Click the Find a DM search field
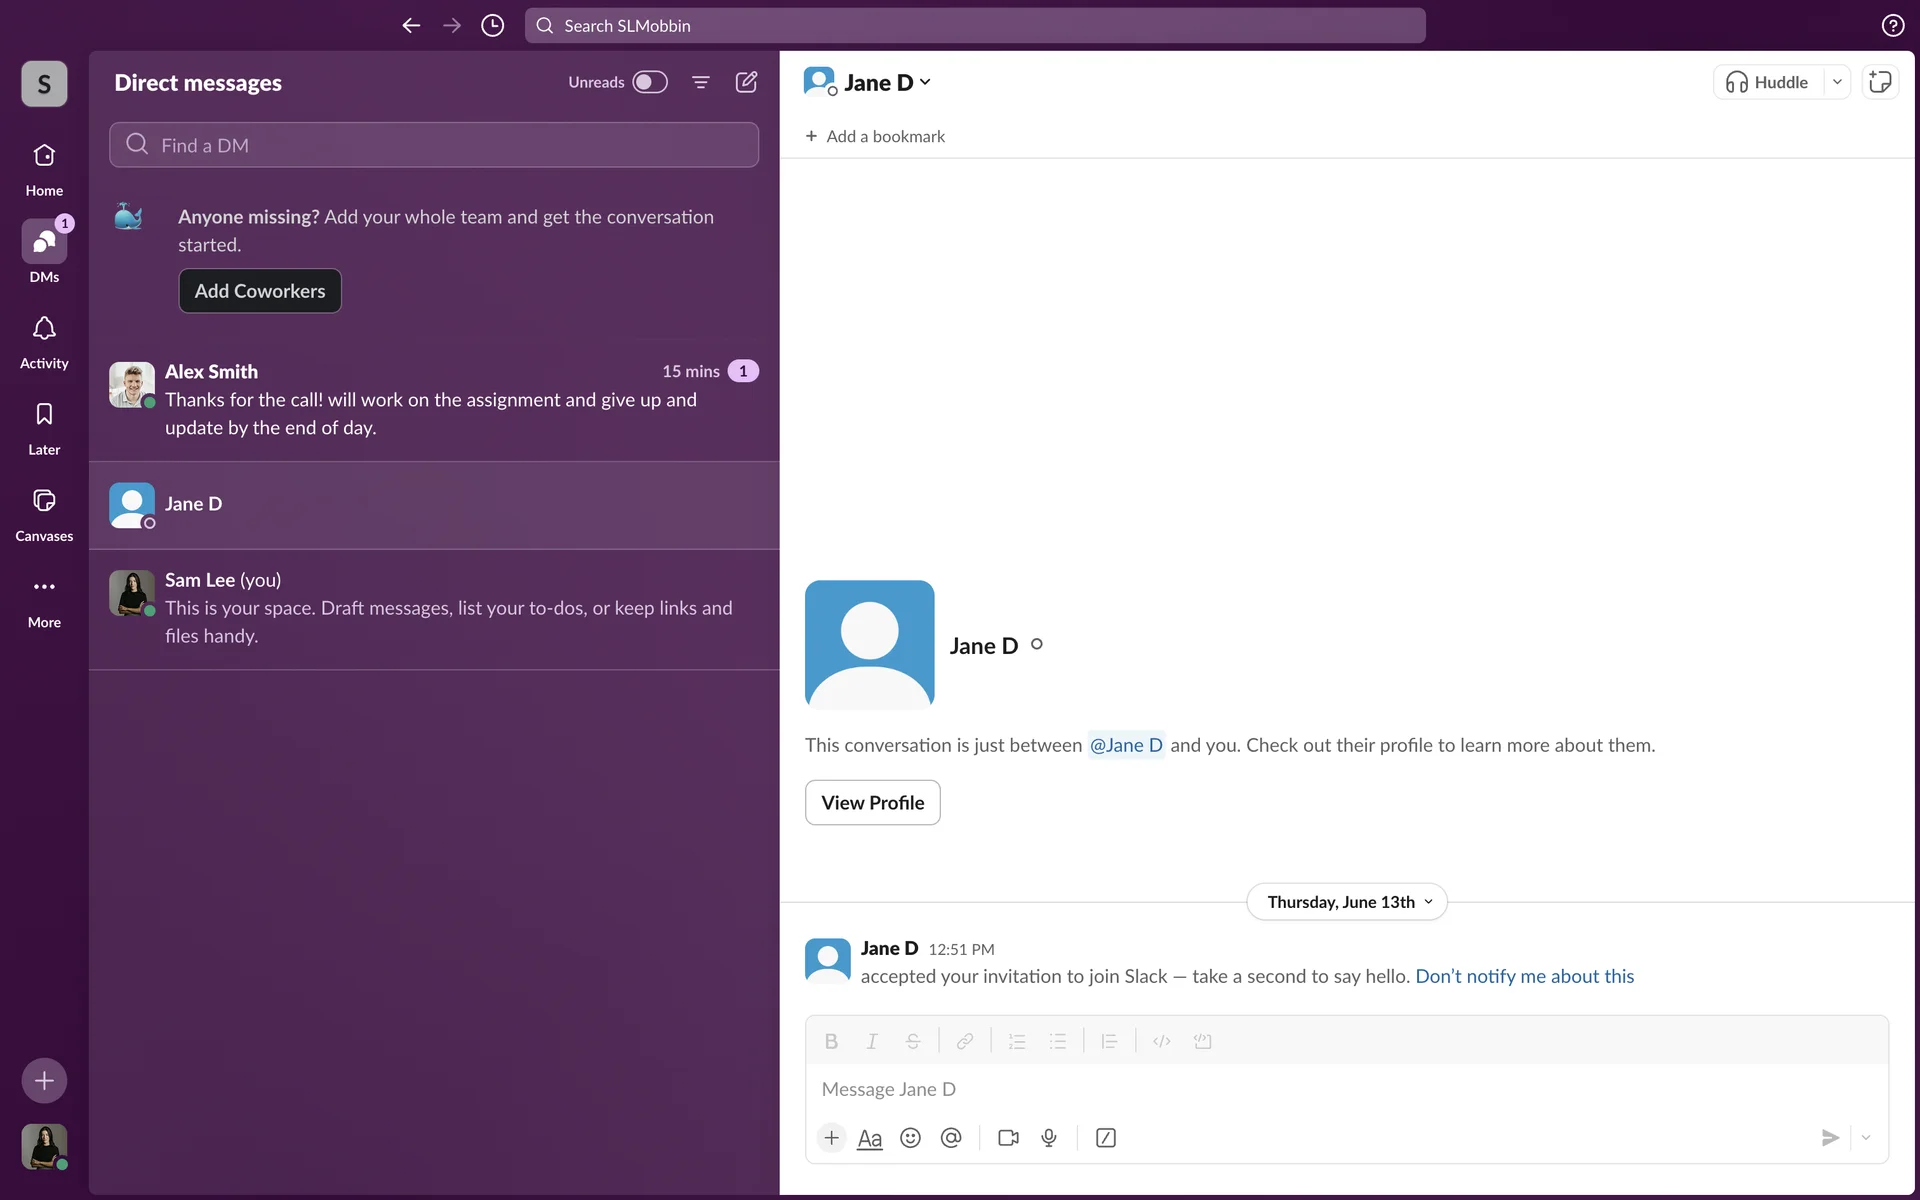Screen dimensions: 1920x1200 click(434, 145)
